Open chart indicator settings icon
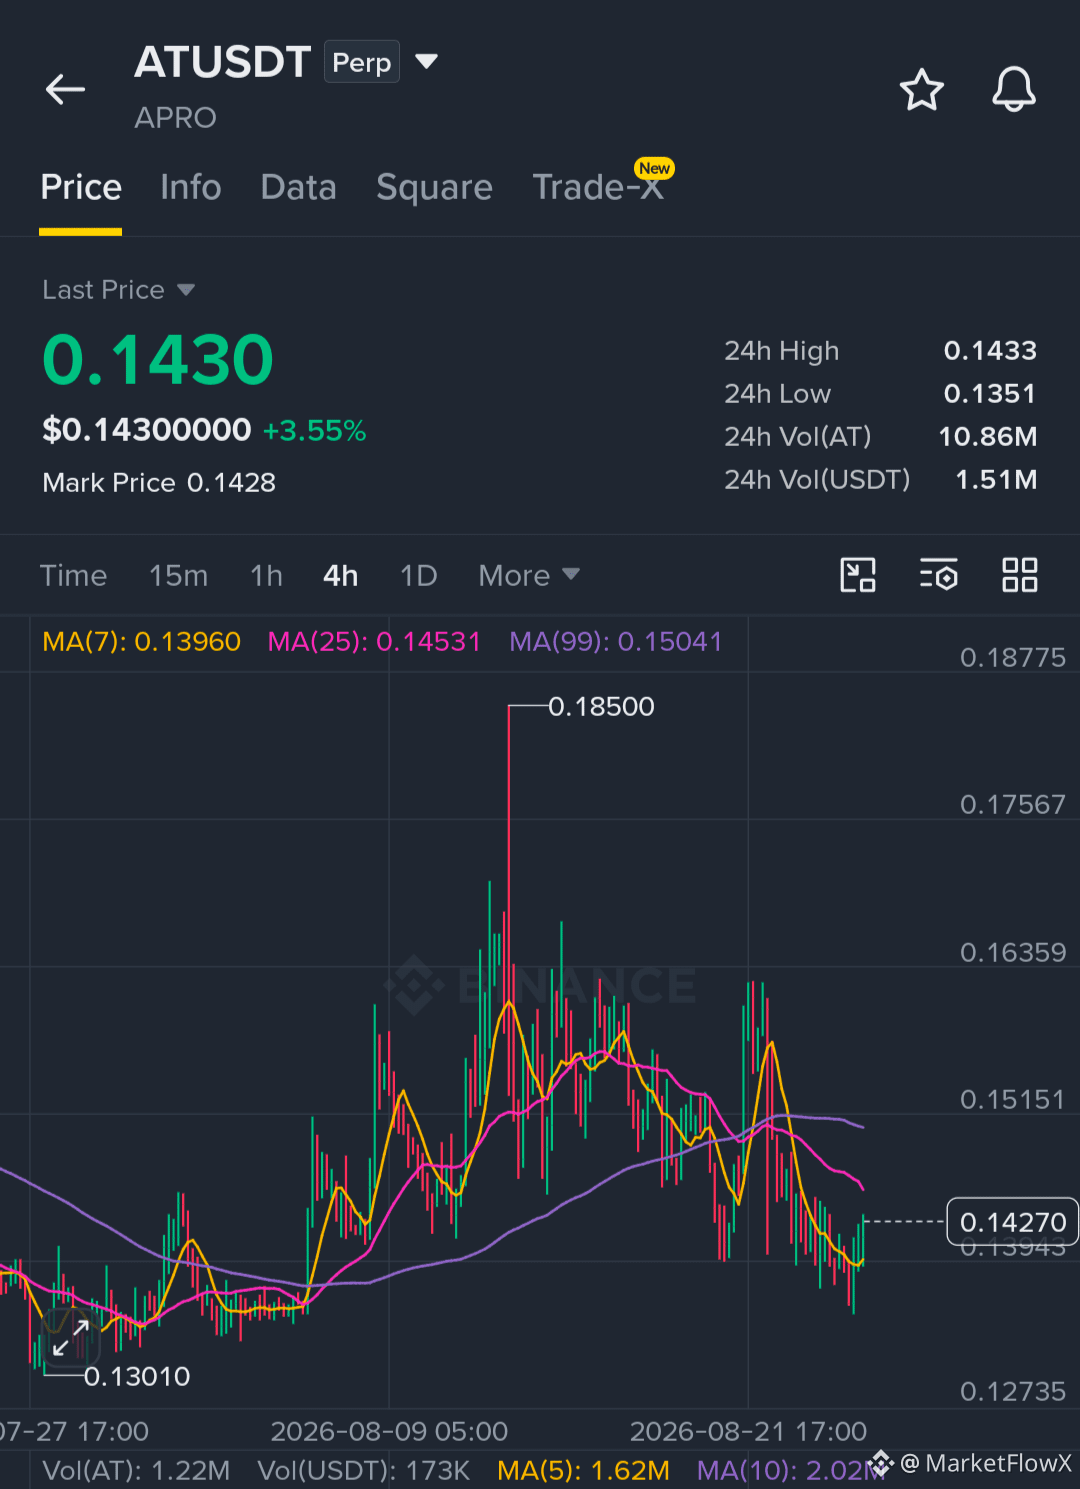1080x1489 pixels. tap(938, 575)
